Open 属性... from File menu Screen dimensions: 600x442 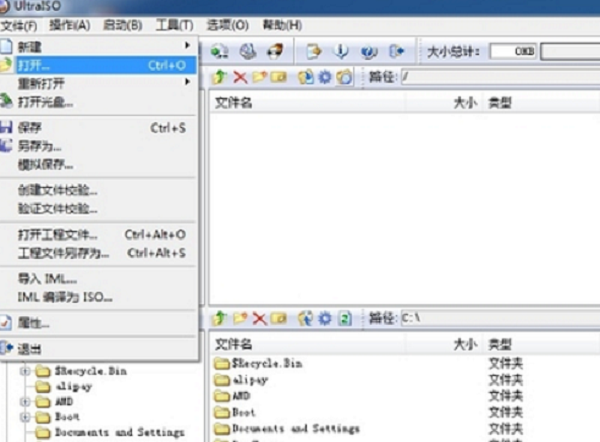click(x=99, y=323)
